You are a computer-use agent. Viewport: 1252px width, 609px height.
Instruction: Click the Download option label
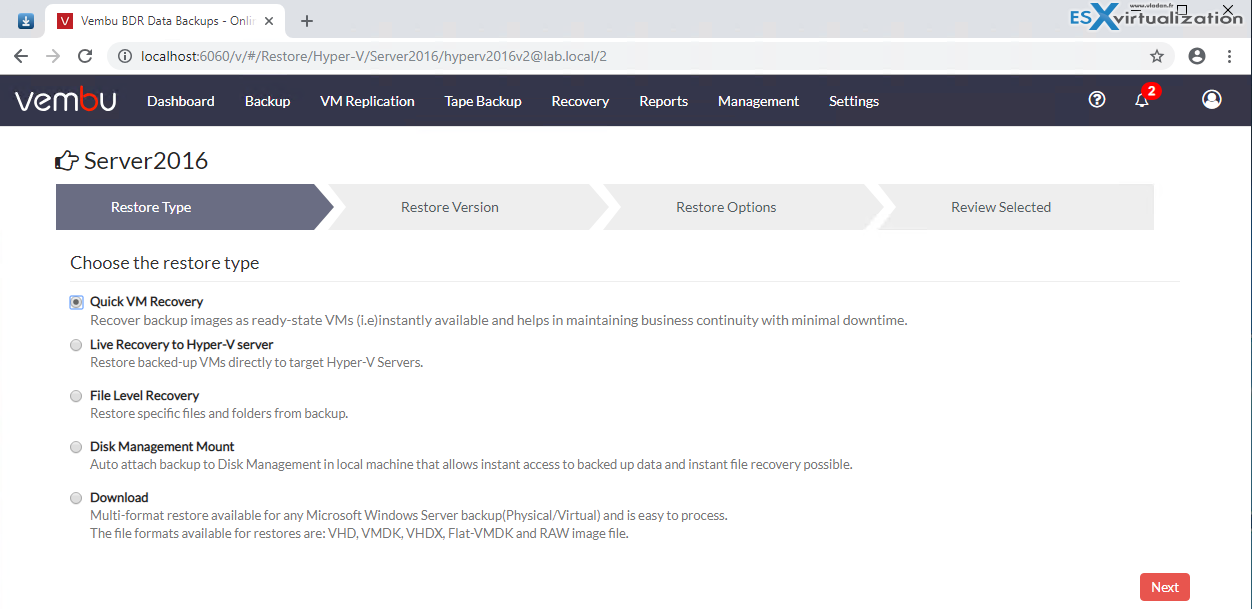coord(119,497)
